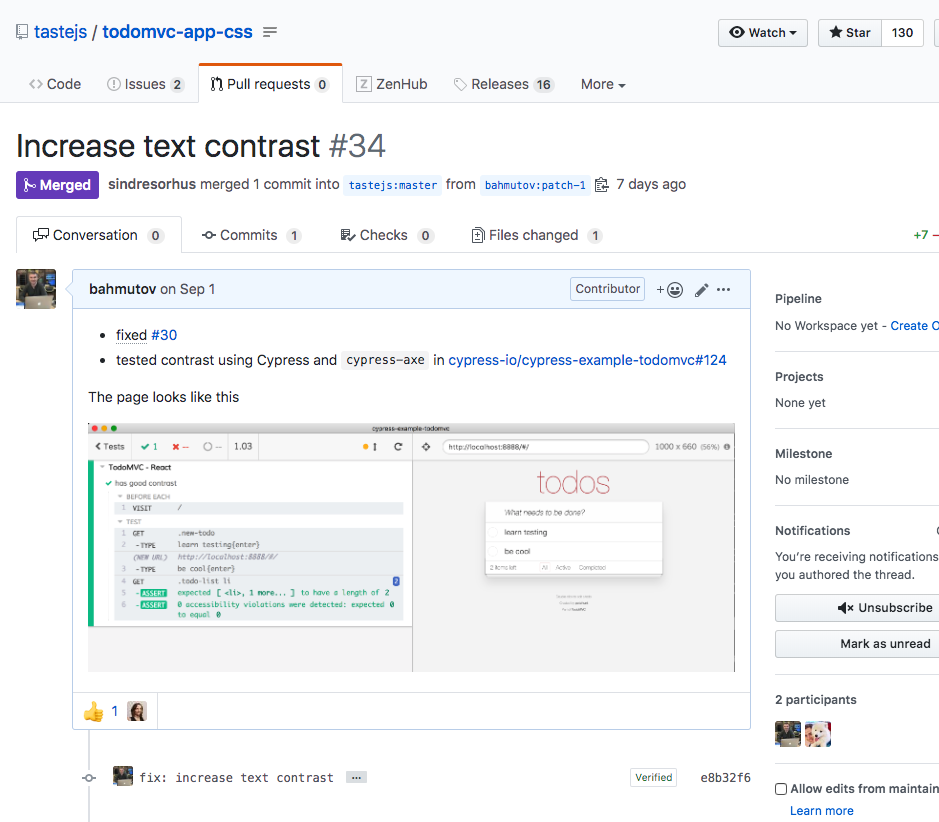Click the copy branch name clipboard icon
Image resolution: width=939 pixels, height=822 pixels.
601,185
